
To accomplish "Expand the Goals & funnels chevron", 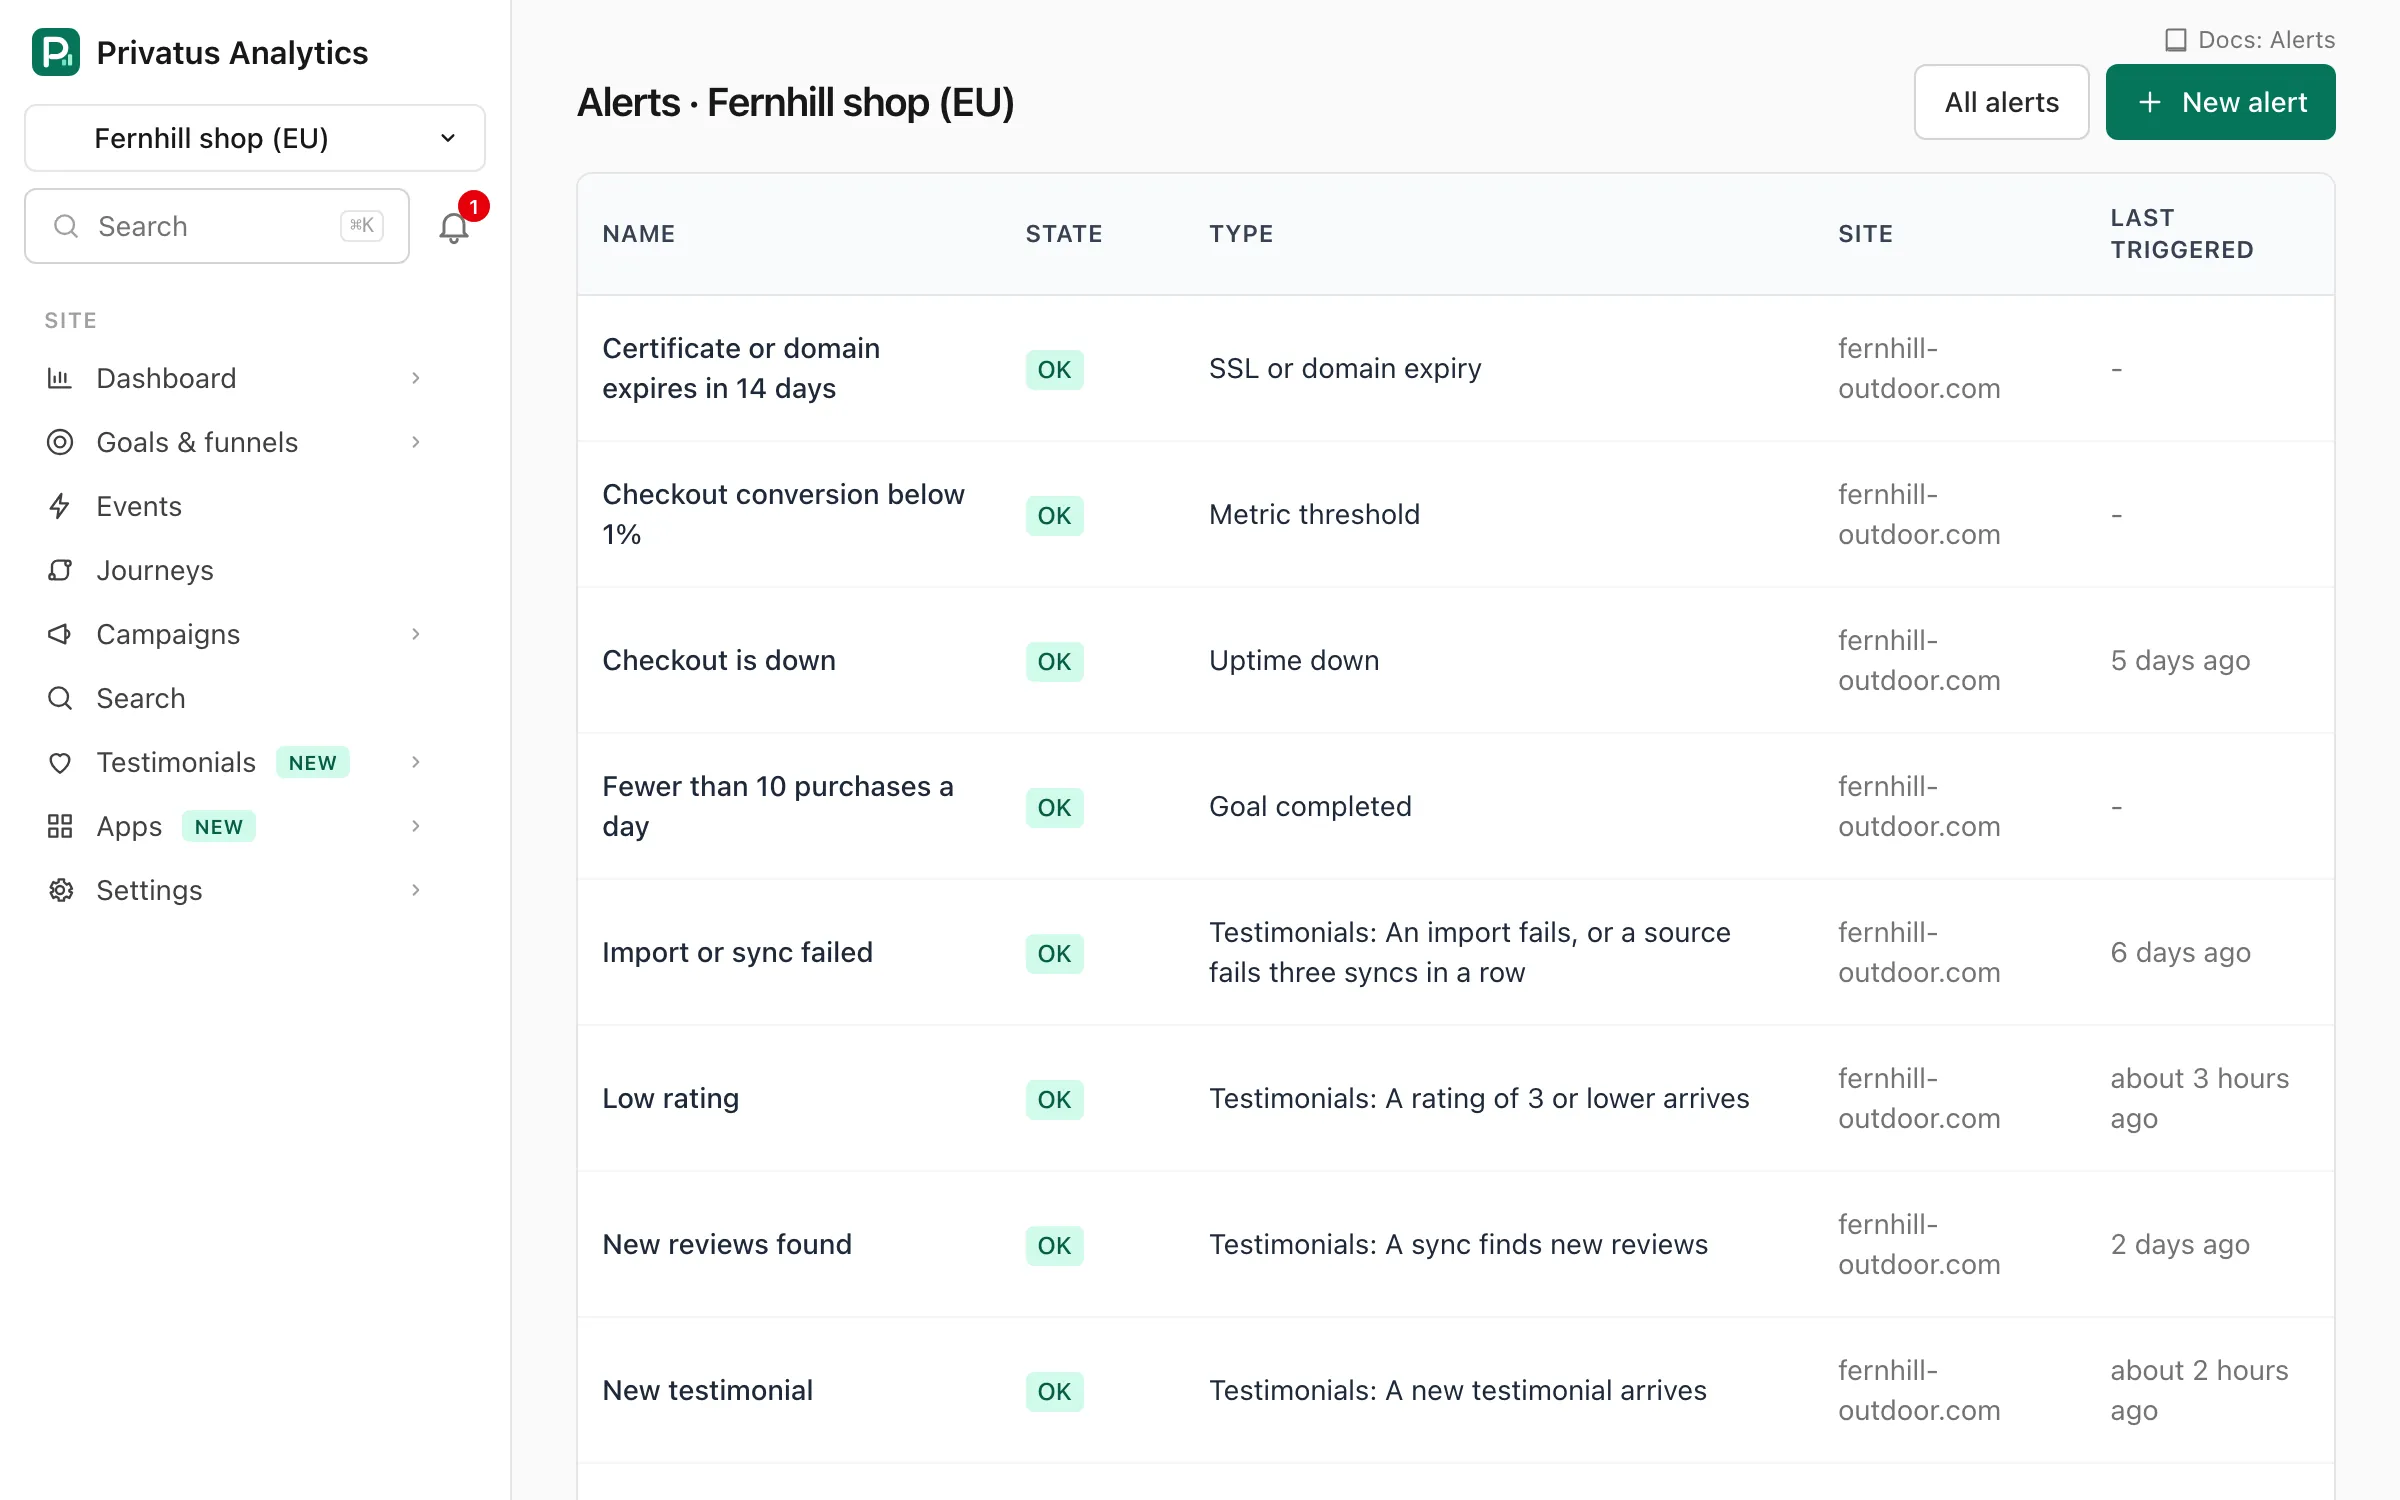I will click(x=415, y=442).
